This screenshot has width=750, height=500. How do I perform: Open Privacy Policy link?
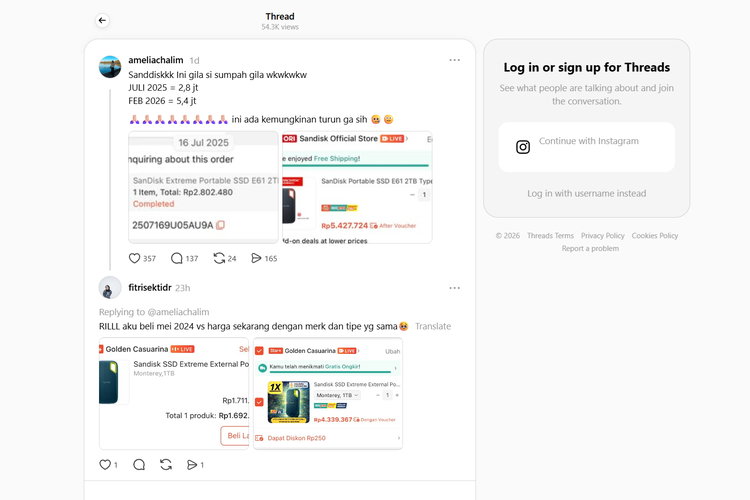point(602,236)
